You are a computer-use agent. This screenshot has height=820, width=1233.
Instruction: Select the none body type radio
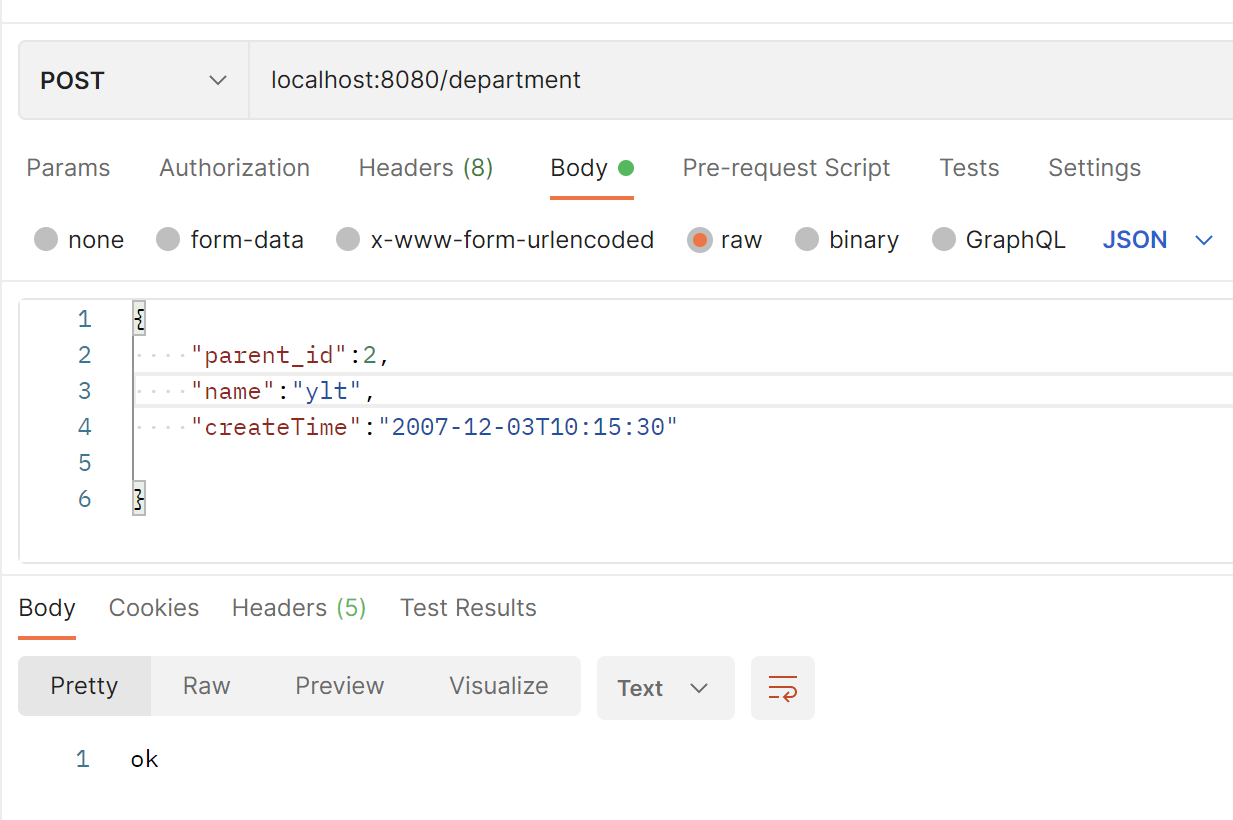pyautogui.click(x=46, y=240)
